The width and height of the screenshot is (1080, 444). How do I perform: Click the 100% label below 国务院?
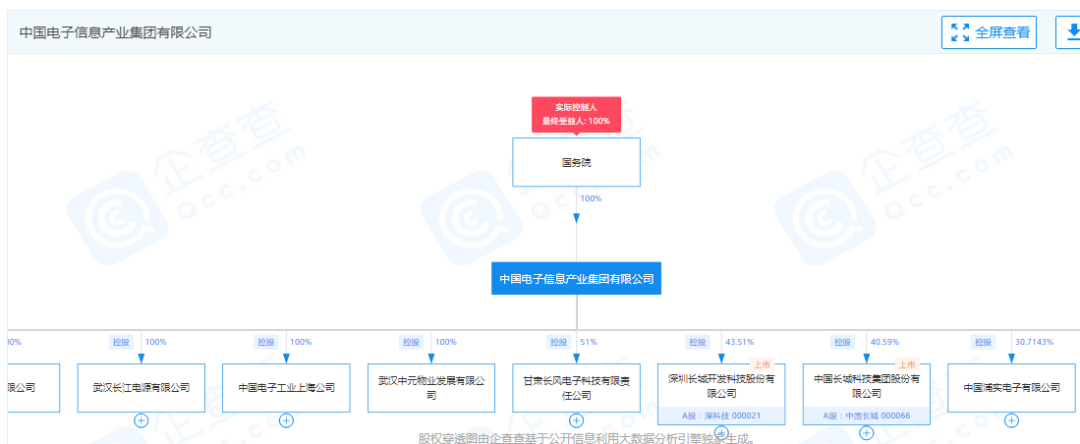click(591, 198)
